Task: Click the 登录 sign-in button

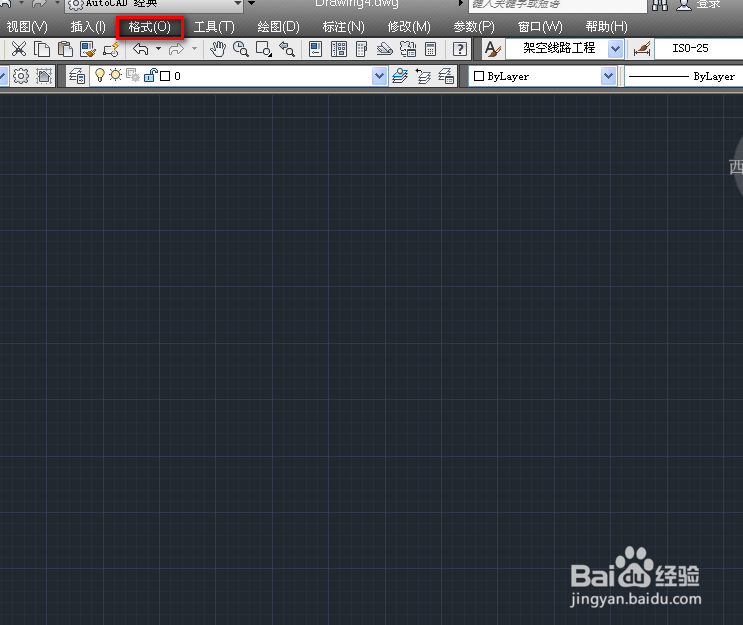Action: pyautogui.click(x=708, y=4)
